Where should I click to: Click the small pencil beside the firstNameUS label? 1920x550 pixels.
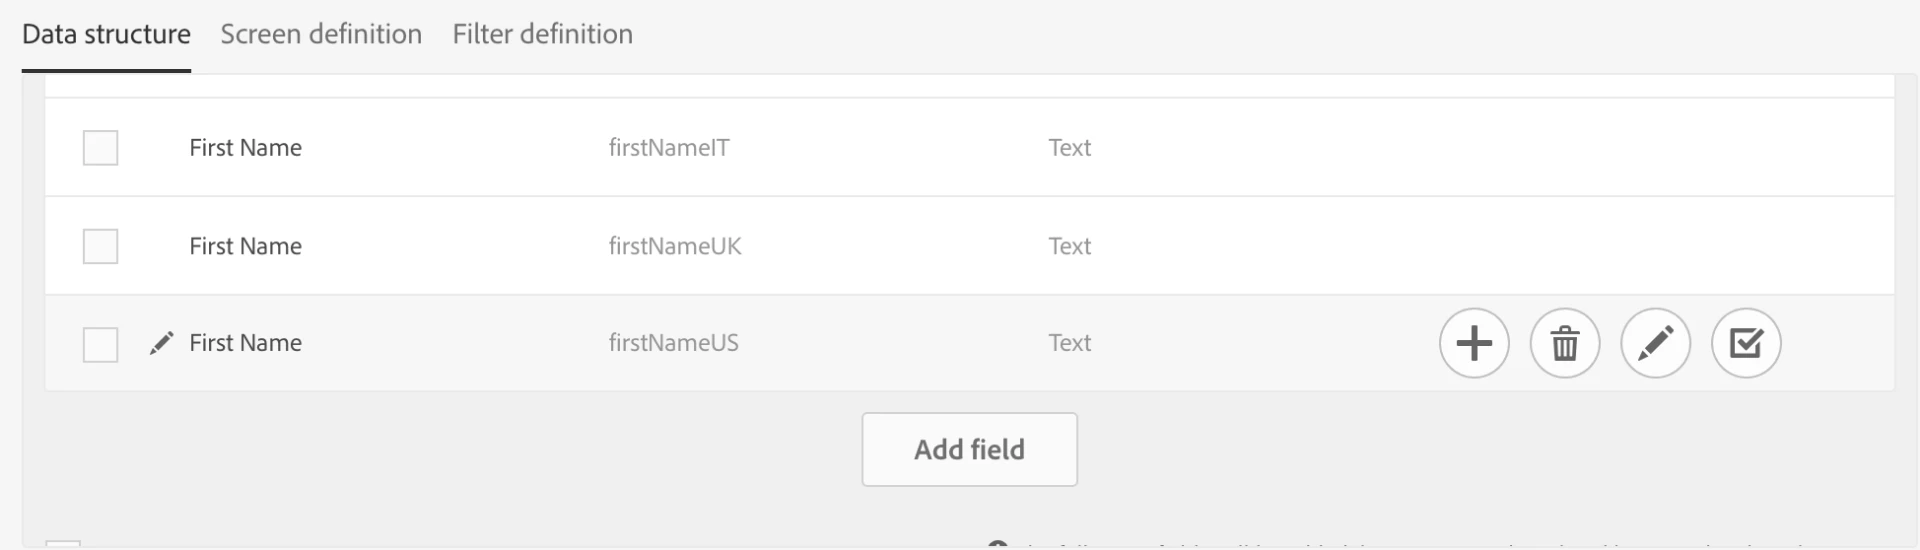161,343
